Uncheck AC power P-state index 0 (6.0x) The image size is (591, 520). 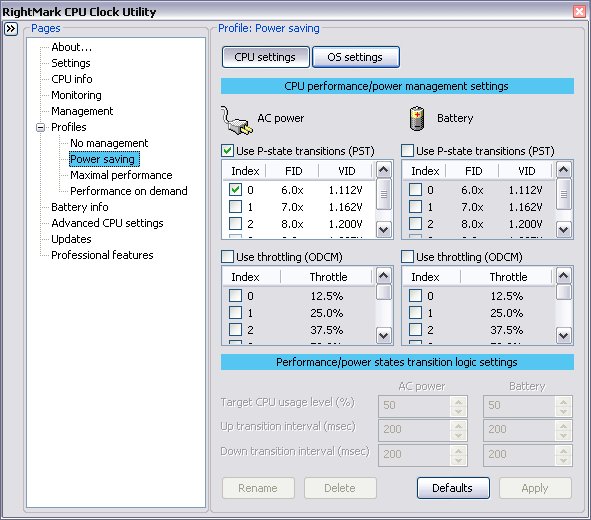[235, 190]
